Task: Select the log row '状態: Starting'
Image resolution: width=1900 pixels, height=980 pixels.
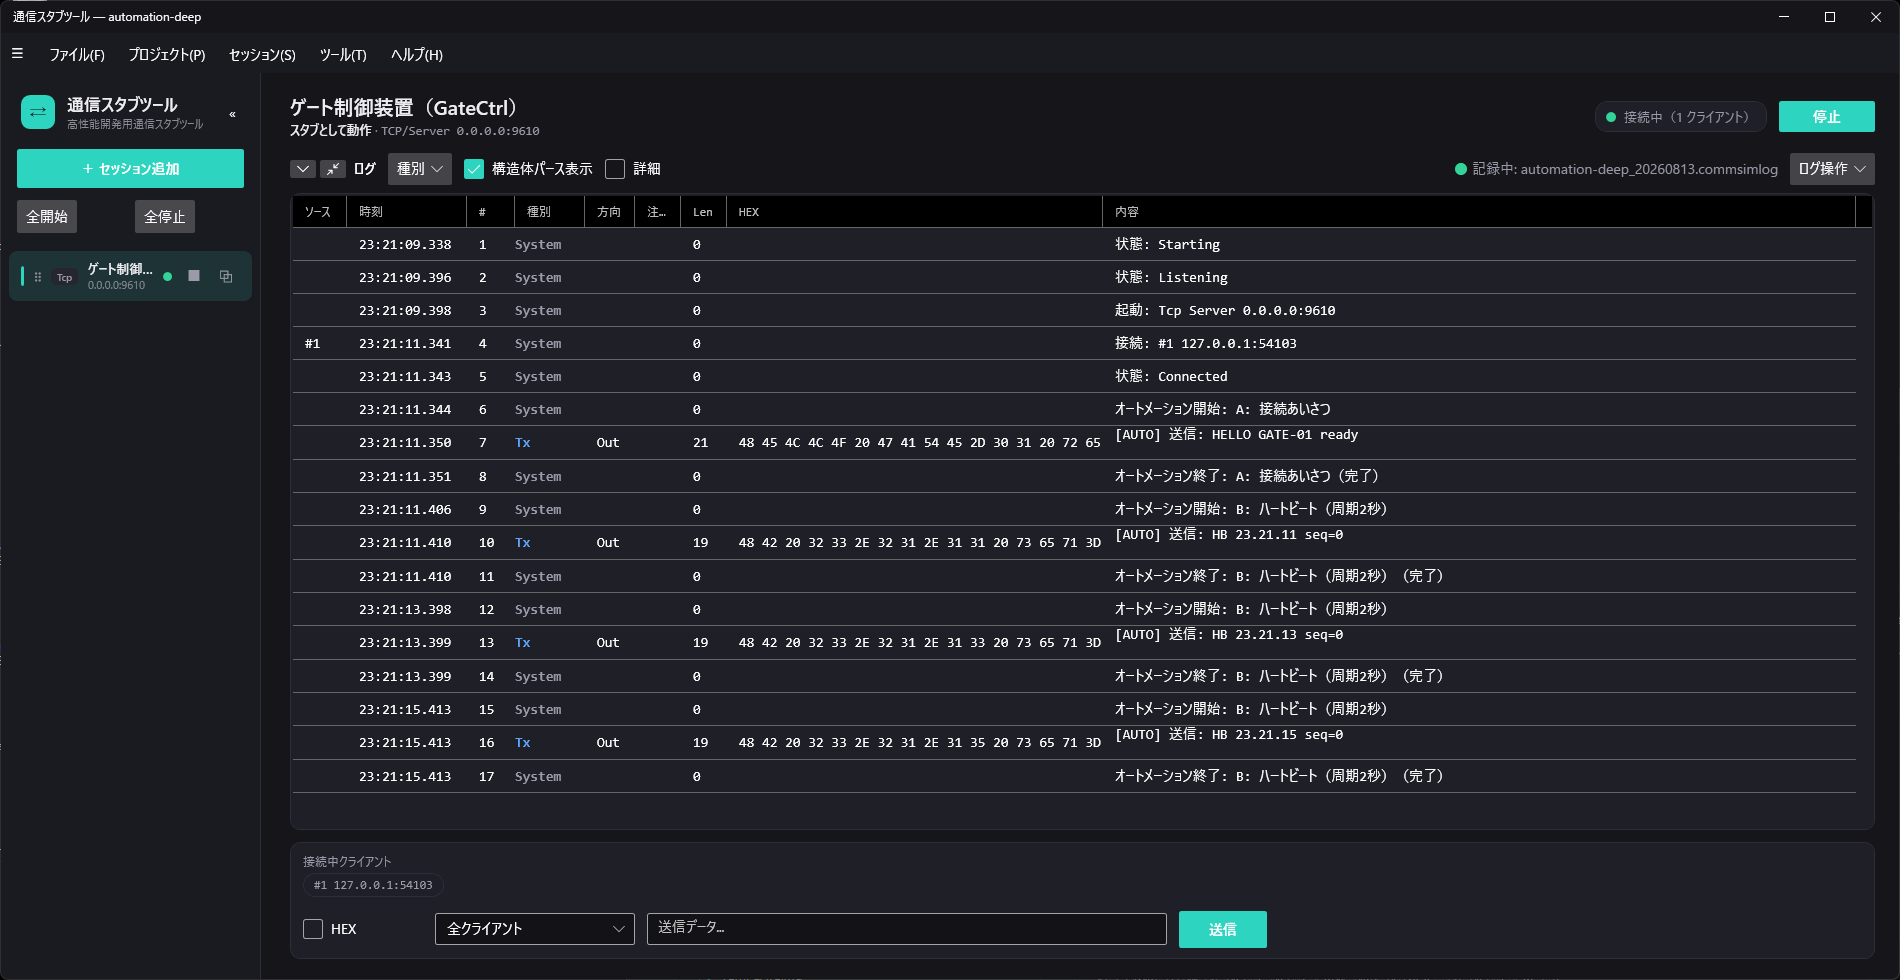Action: [x=1074, y=244]
